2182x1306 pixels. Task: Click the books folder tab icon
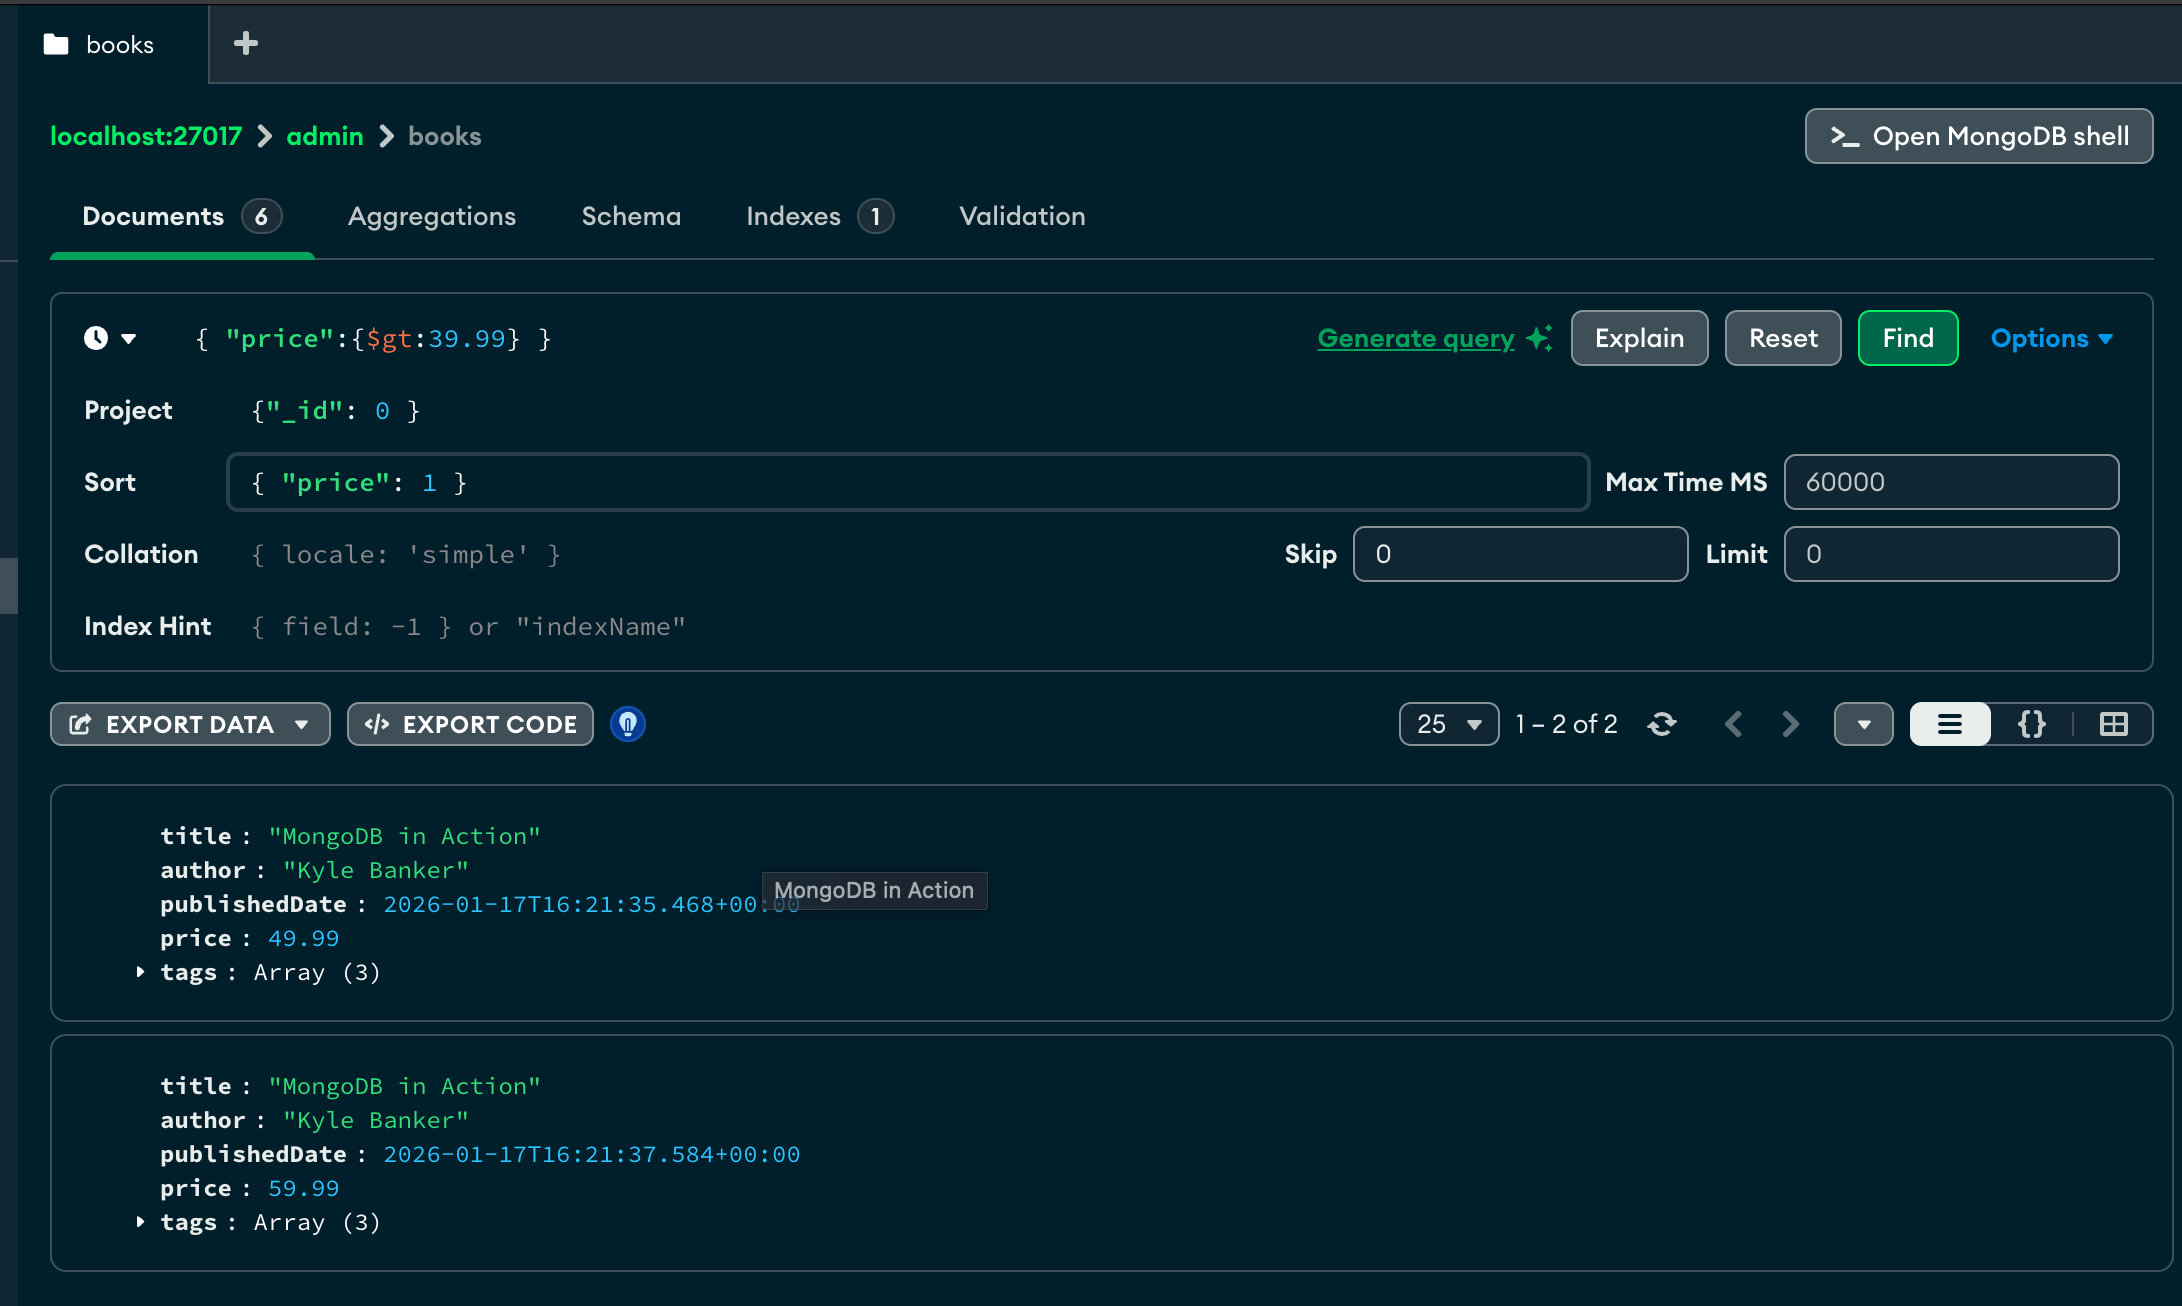point(56,44)
